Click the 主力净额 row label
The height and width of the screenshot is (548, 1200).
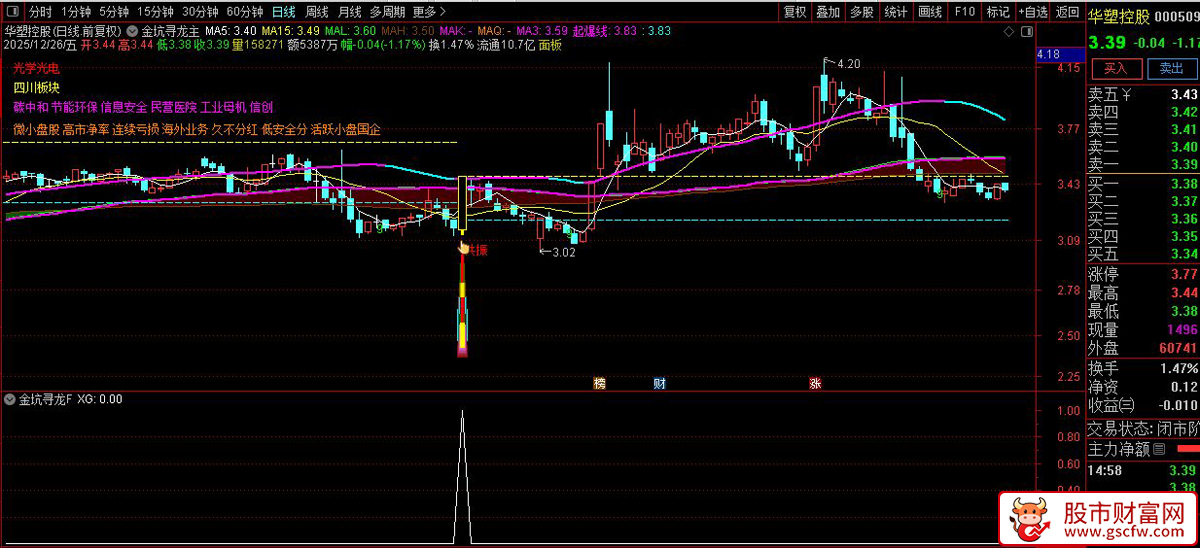1119,450
